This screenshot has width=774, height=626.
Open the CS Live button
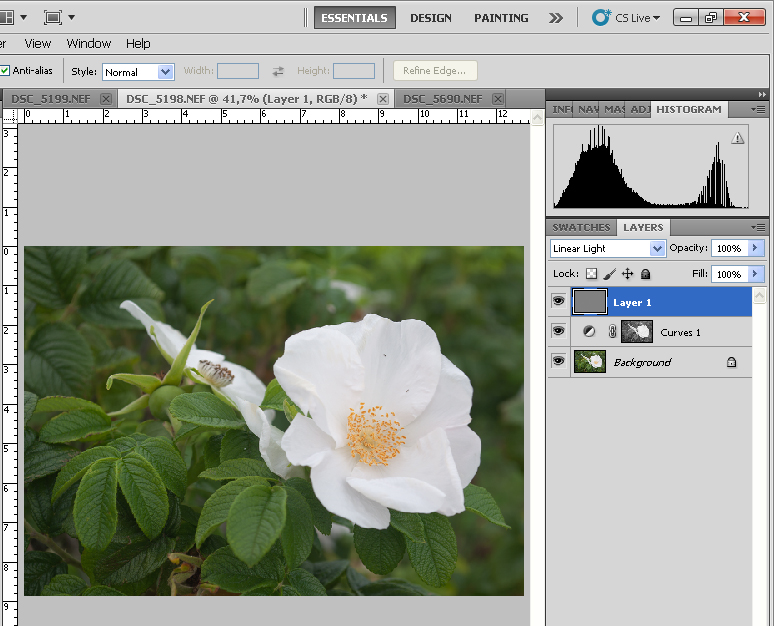point(627,18)
